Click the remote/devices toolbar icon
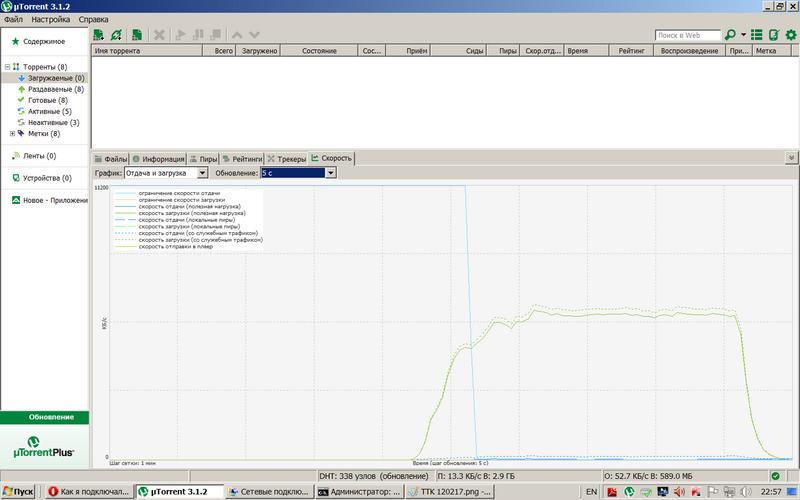800x500 pixels. tap(773, 35)
